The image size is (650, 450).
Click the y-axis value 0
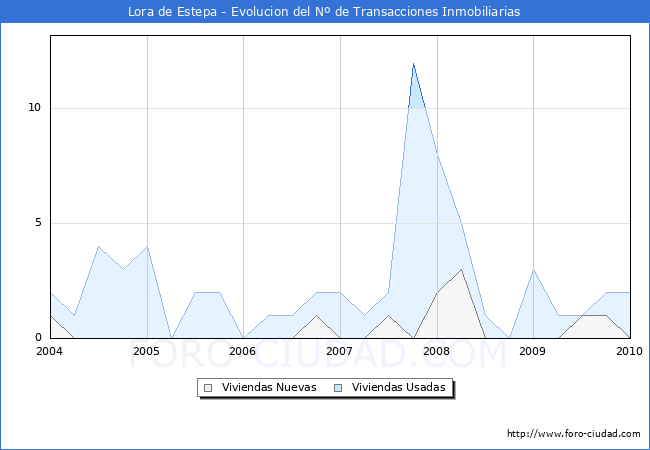click(x=38, y=337)
